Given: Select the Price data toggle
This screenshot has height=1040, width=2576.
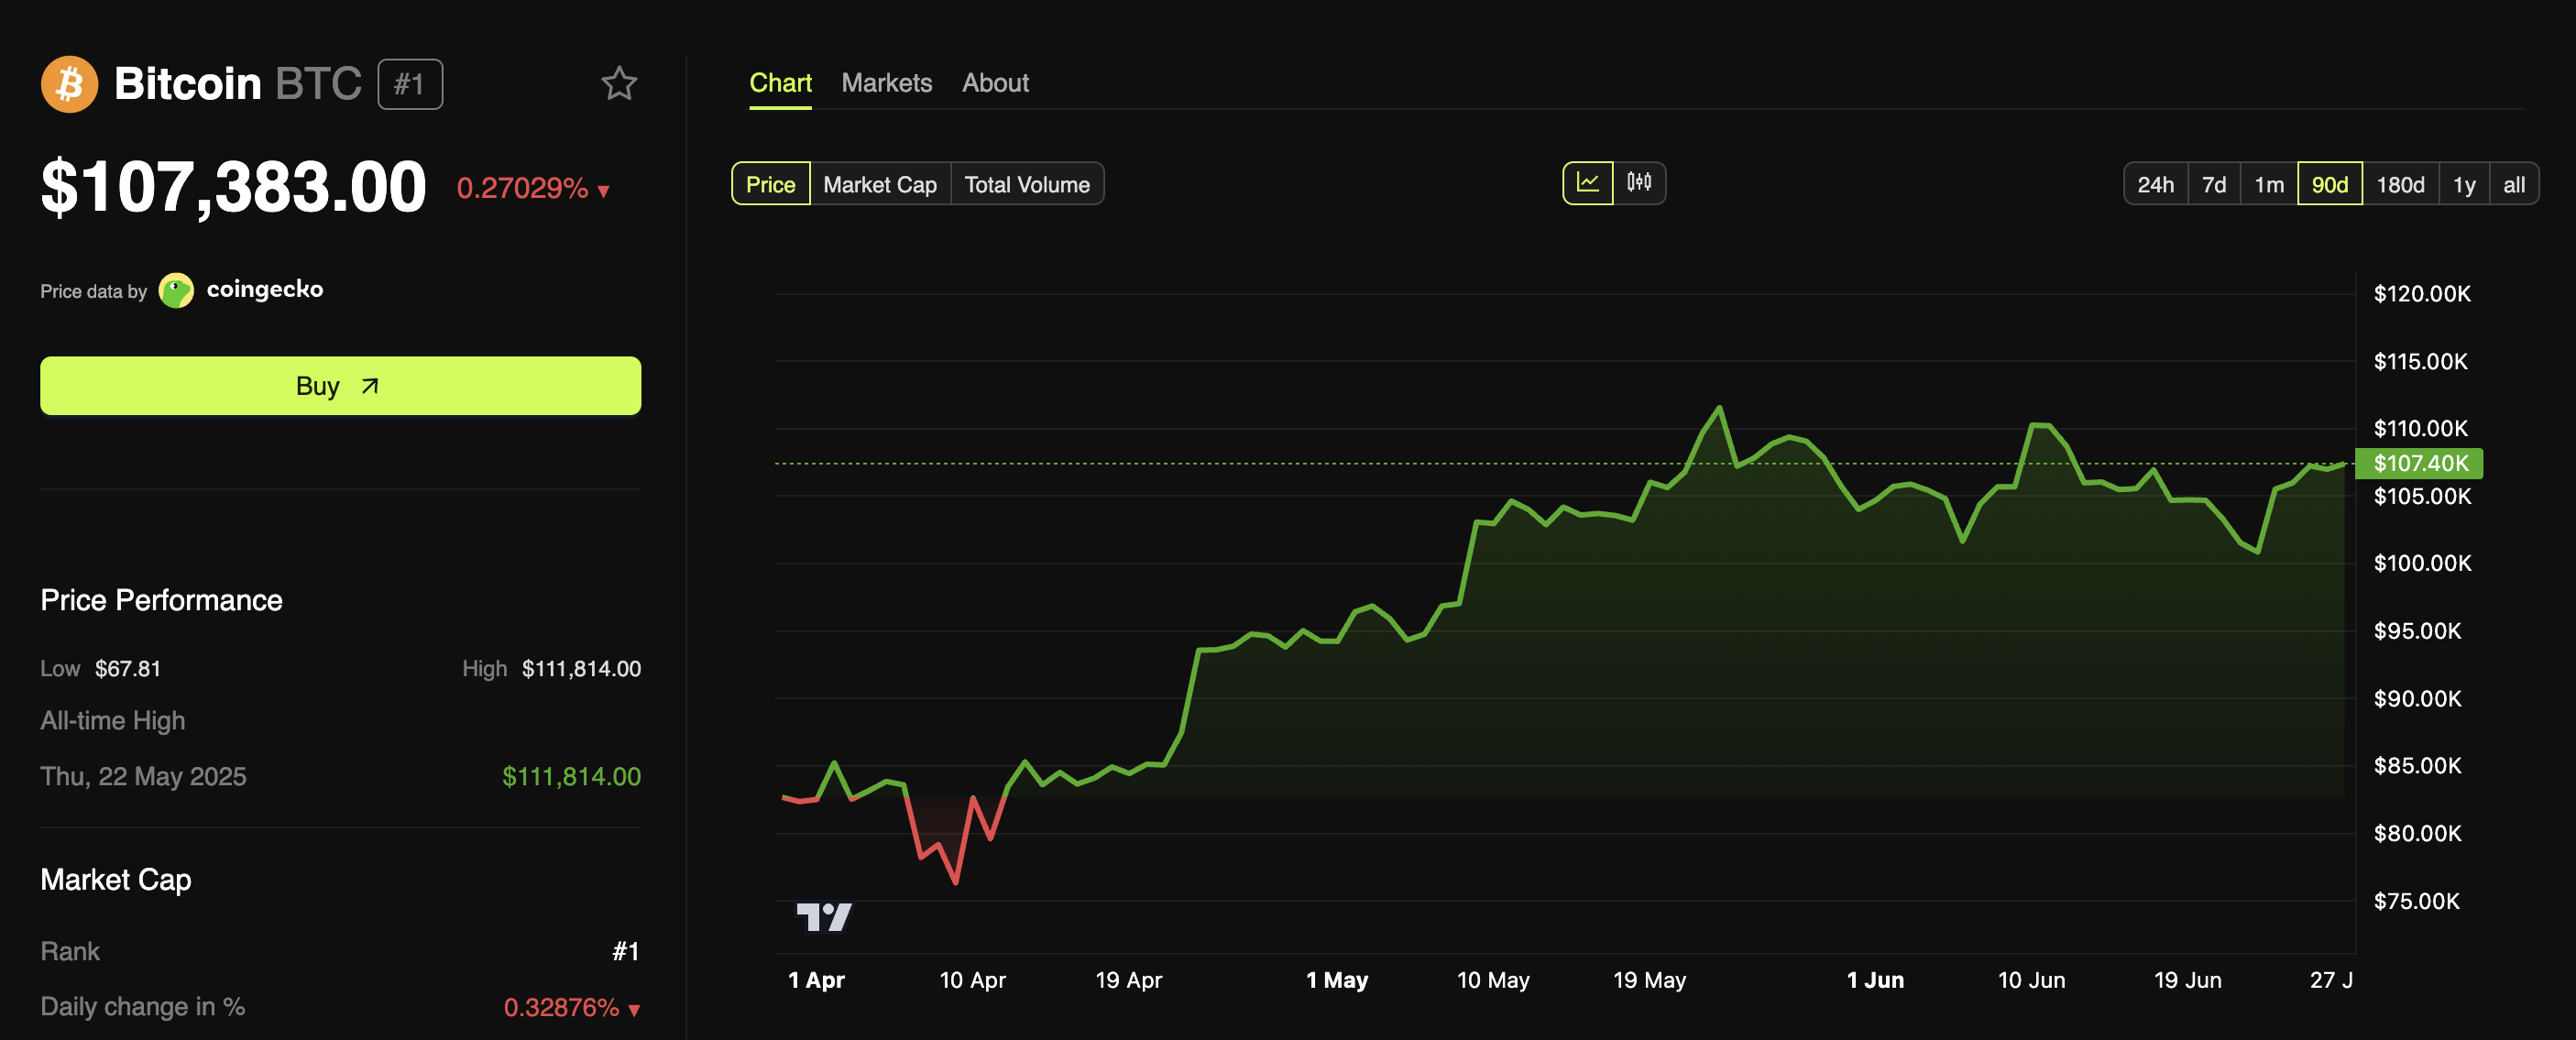Looking at the screenshot, I should coord(769,184).
